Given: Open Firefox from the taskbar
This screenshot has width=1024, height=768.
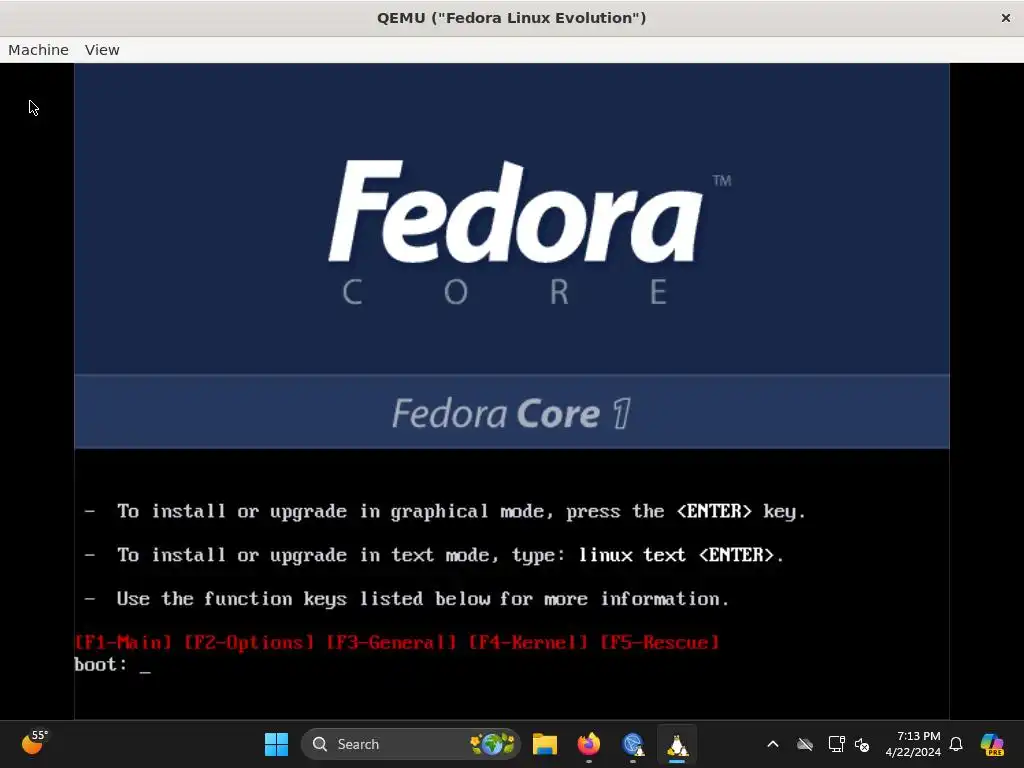Looking at the screenshot, I should tap(588, 744).
